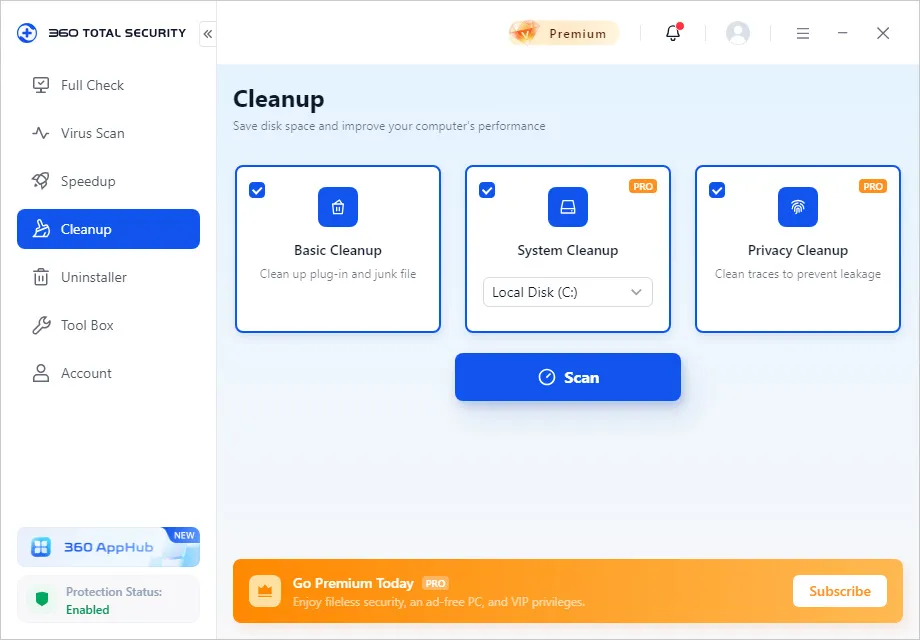Click the crown icon in premium banner
The image size is (920, 640).
click(x=265, y=591)
